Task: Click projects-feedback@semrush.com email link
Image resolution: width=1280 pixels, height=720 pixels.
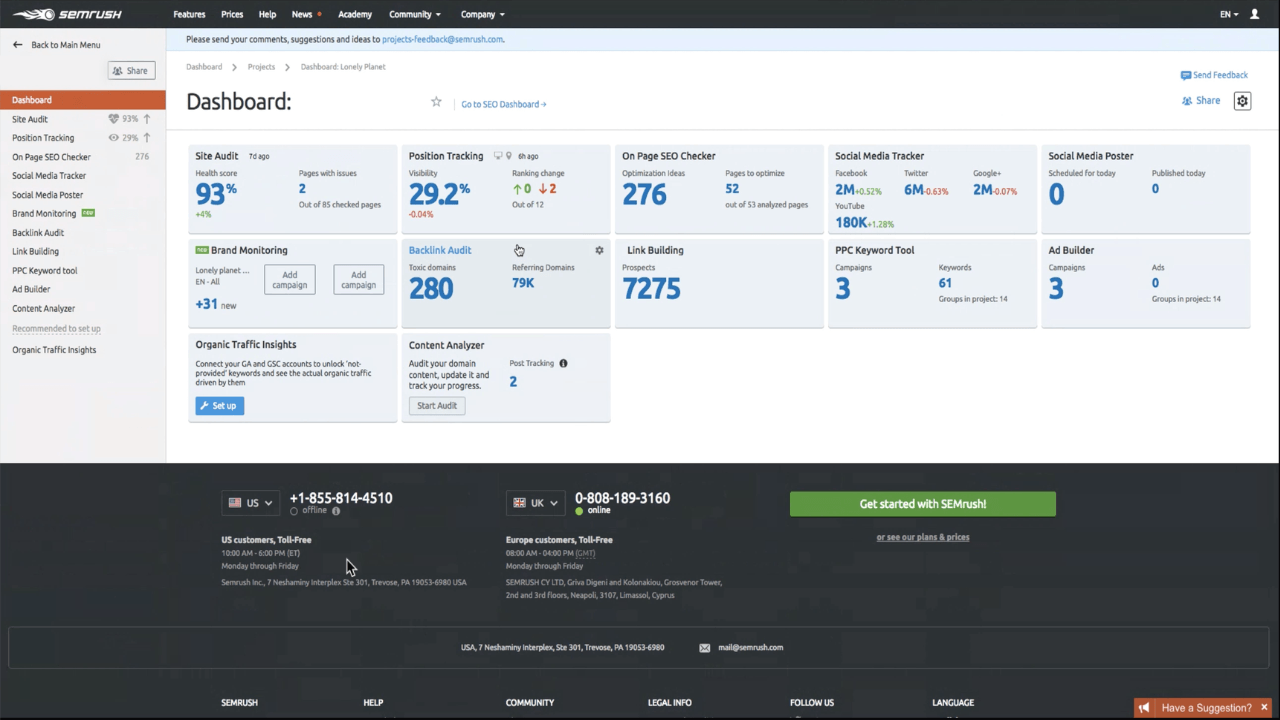Action: click(x=442, y=40)
